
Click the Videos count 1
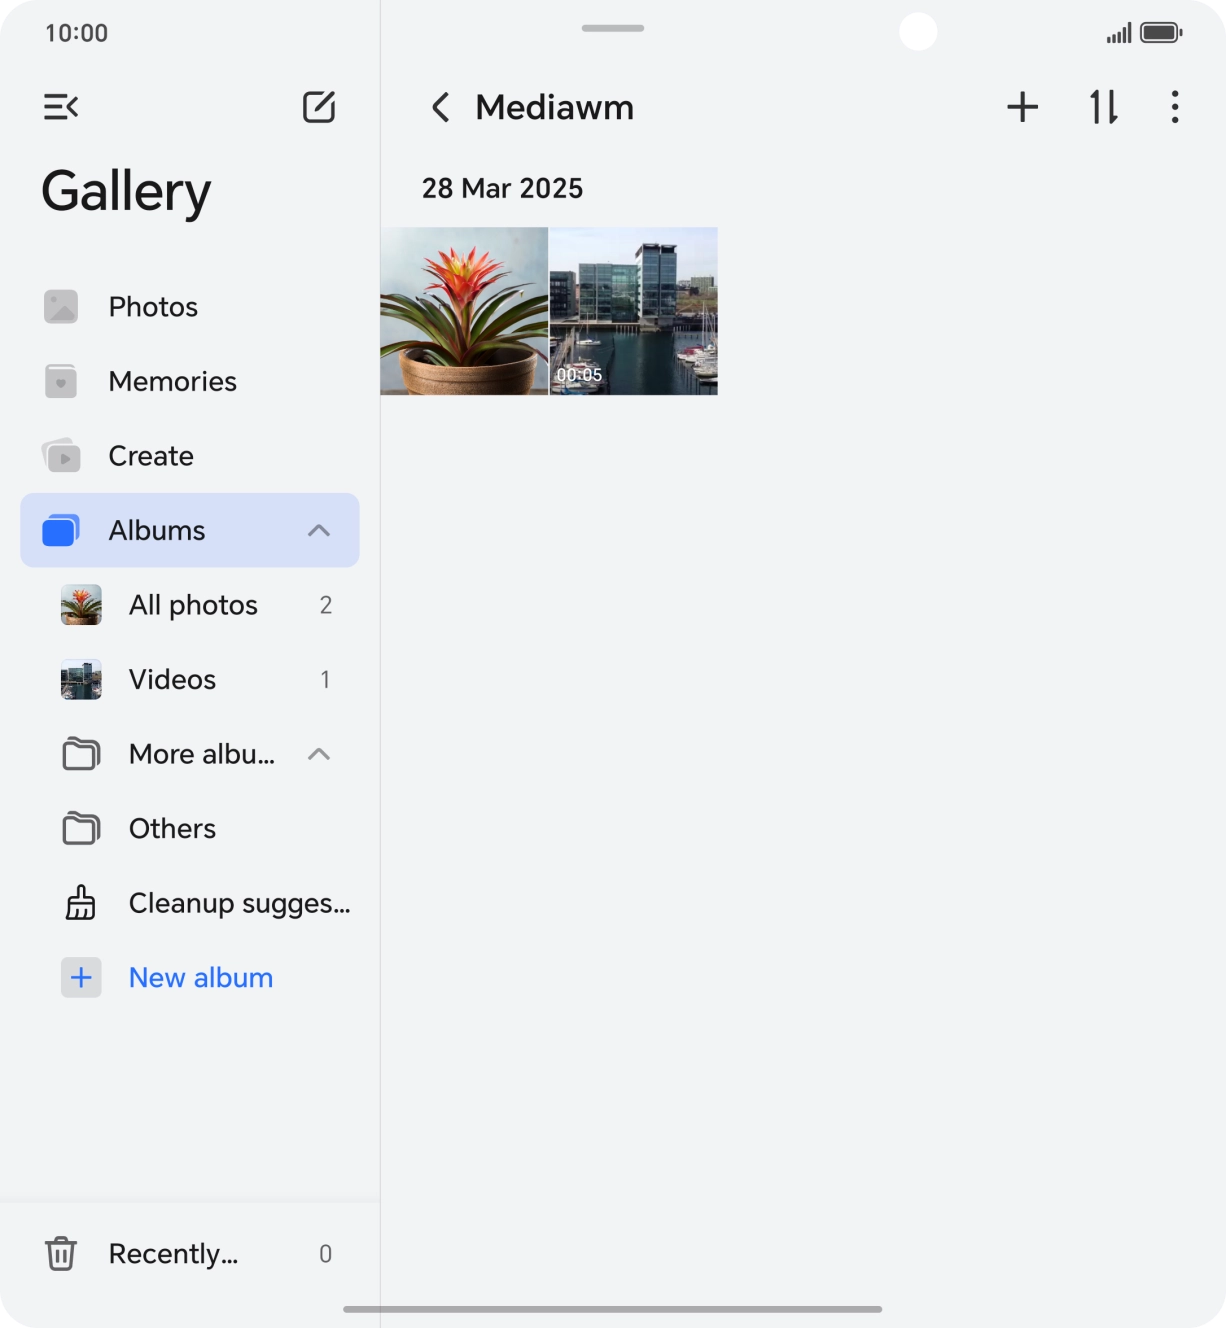pyautogui.click(x=325, y=679)
